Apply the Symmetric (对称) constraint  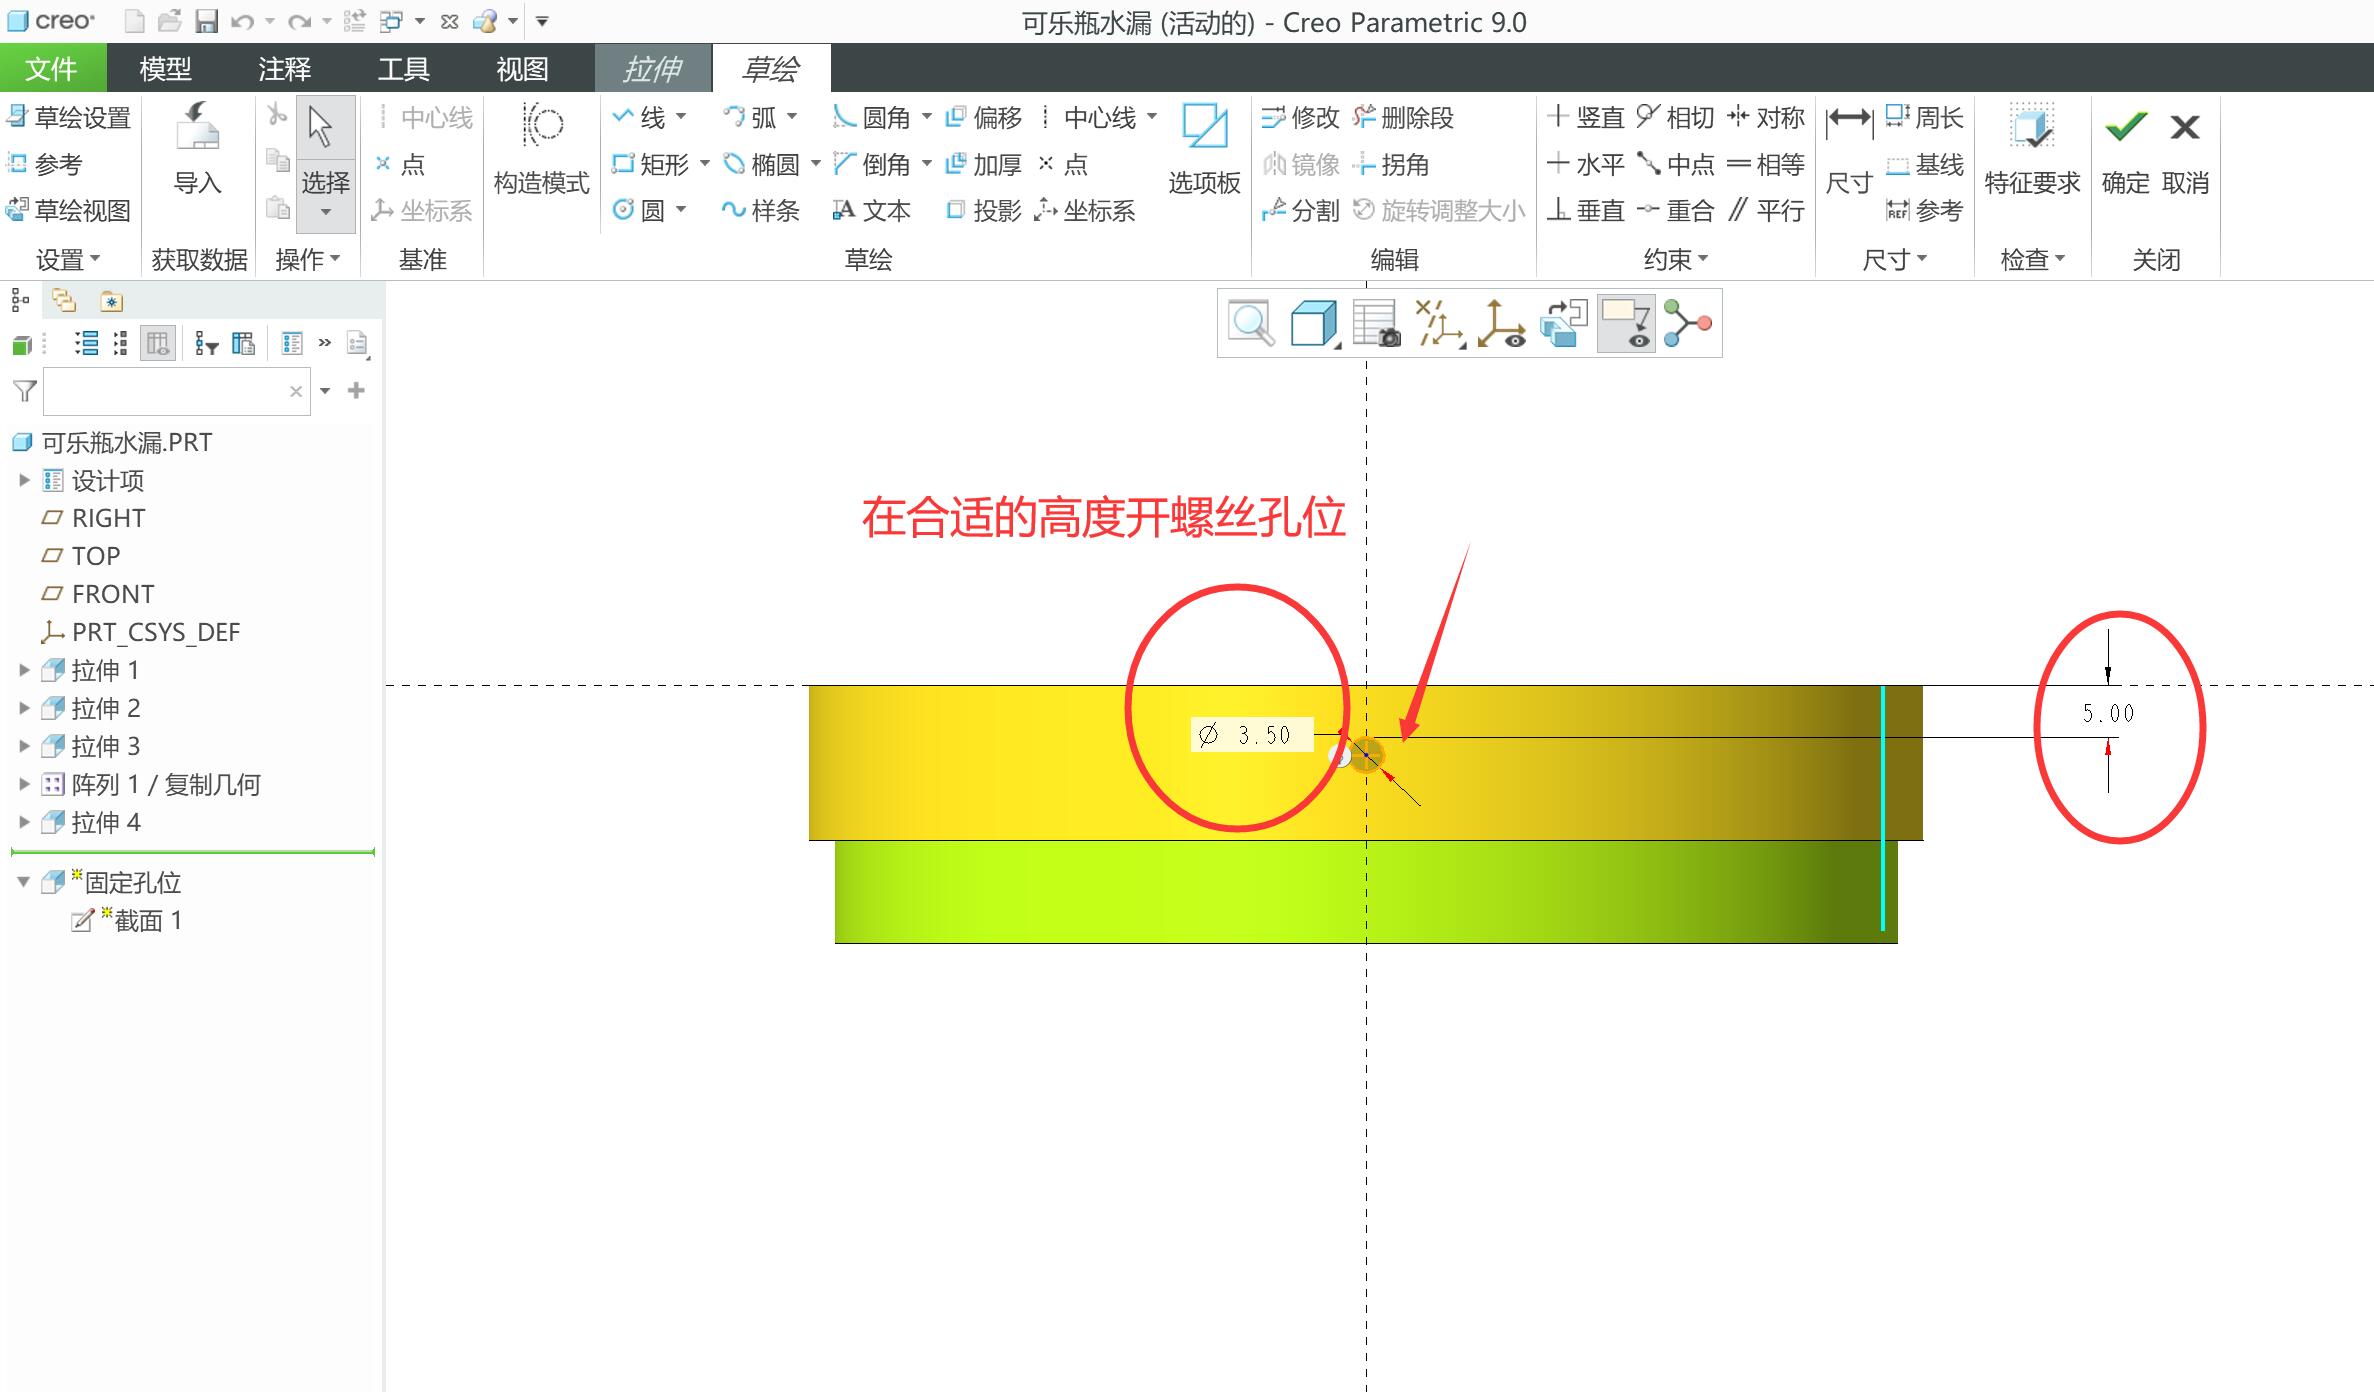tap(1766, 118)
